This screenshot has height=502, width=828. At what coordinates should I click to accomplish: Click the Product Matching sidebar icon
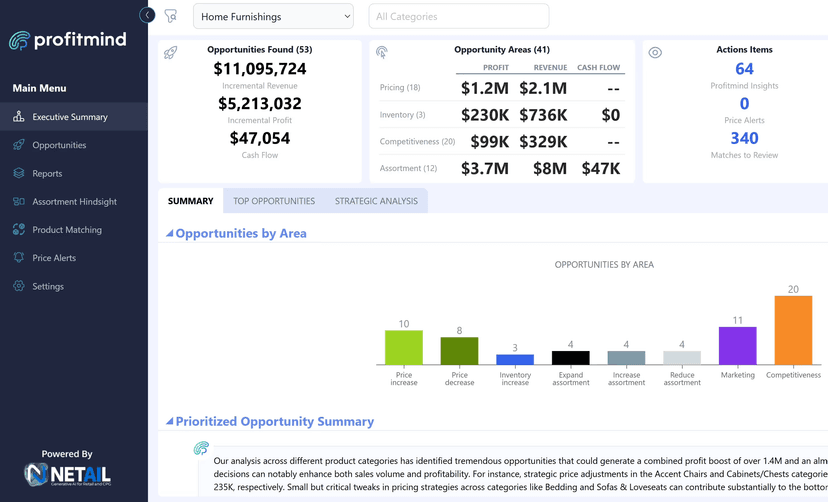(18, 230)
